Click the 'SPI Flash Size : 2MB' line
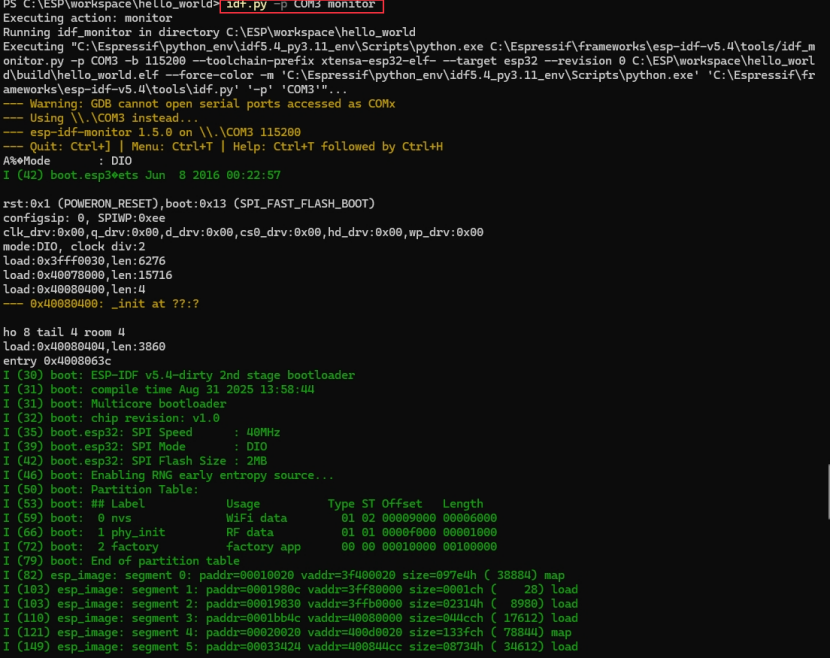Screen dimensions: 830x658 coord(135,461)
